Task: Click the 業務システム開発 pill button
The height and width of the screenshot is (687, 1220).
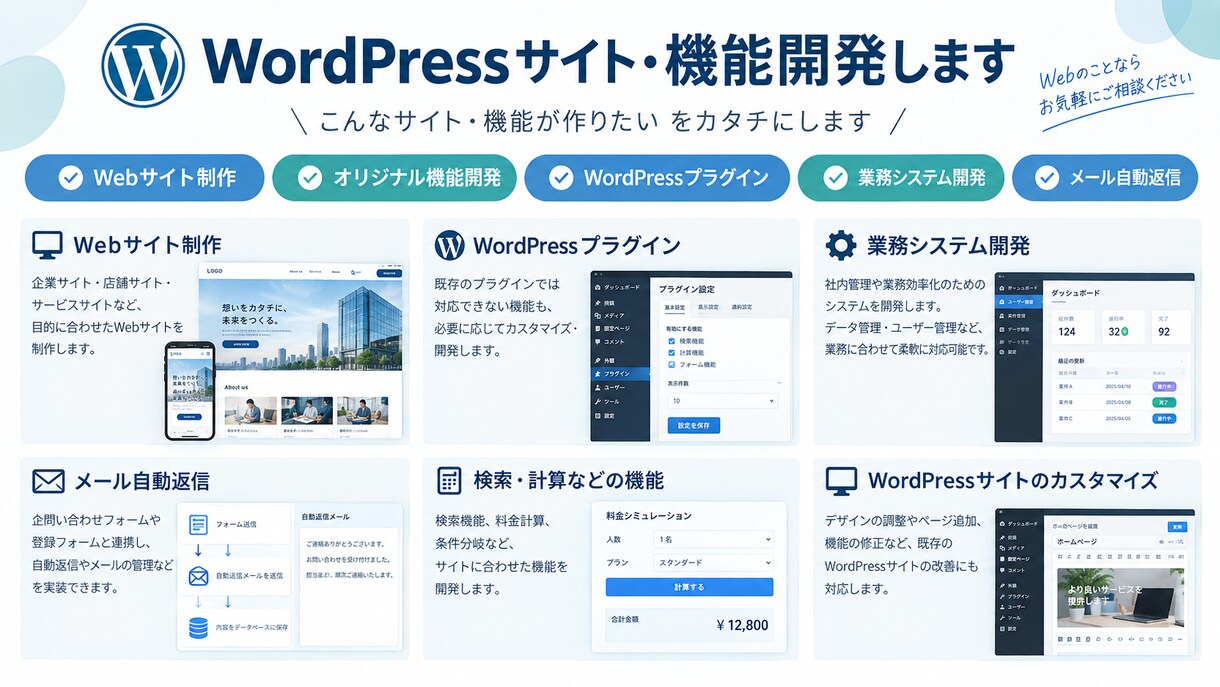Action: point(900,178)
